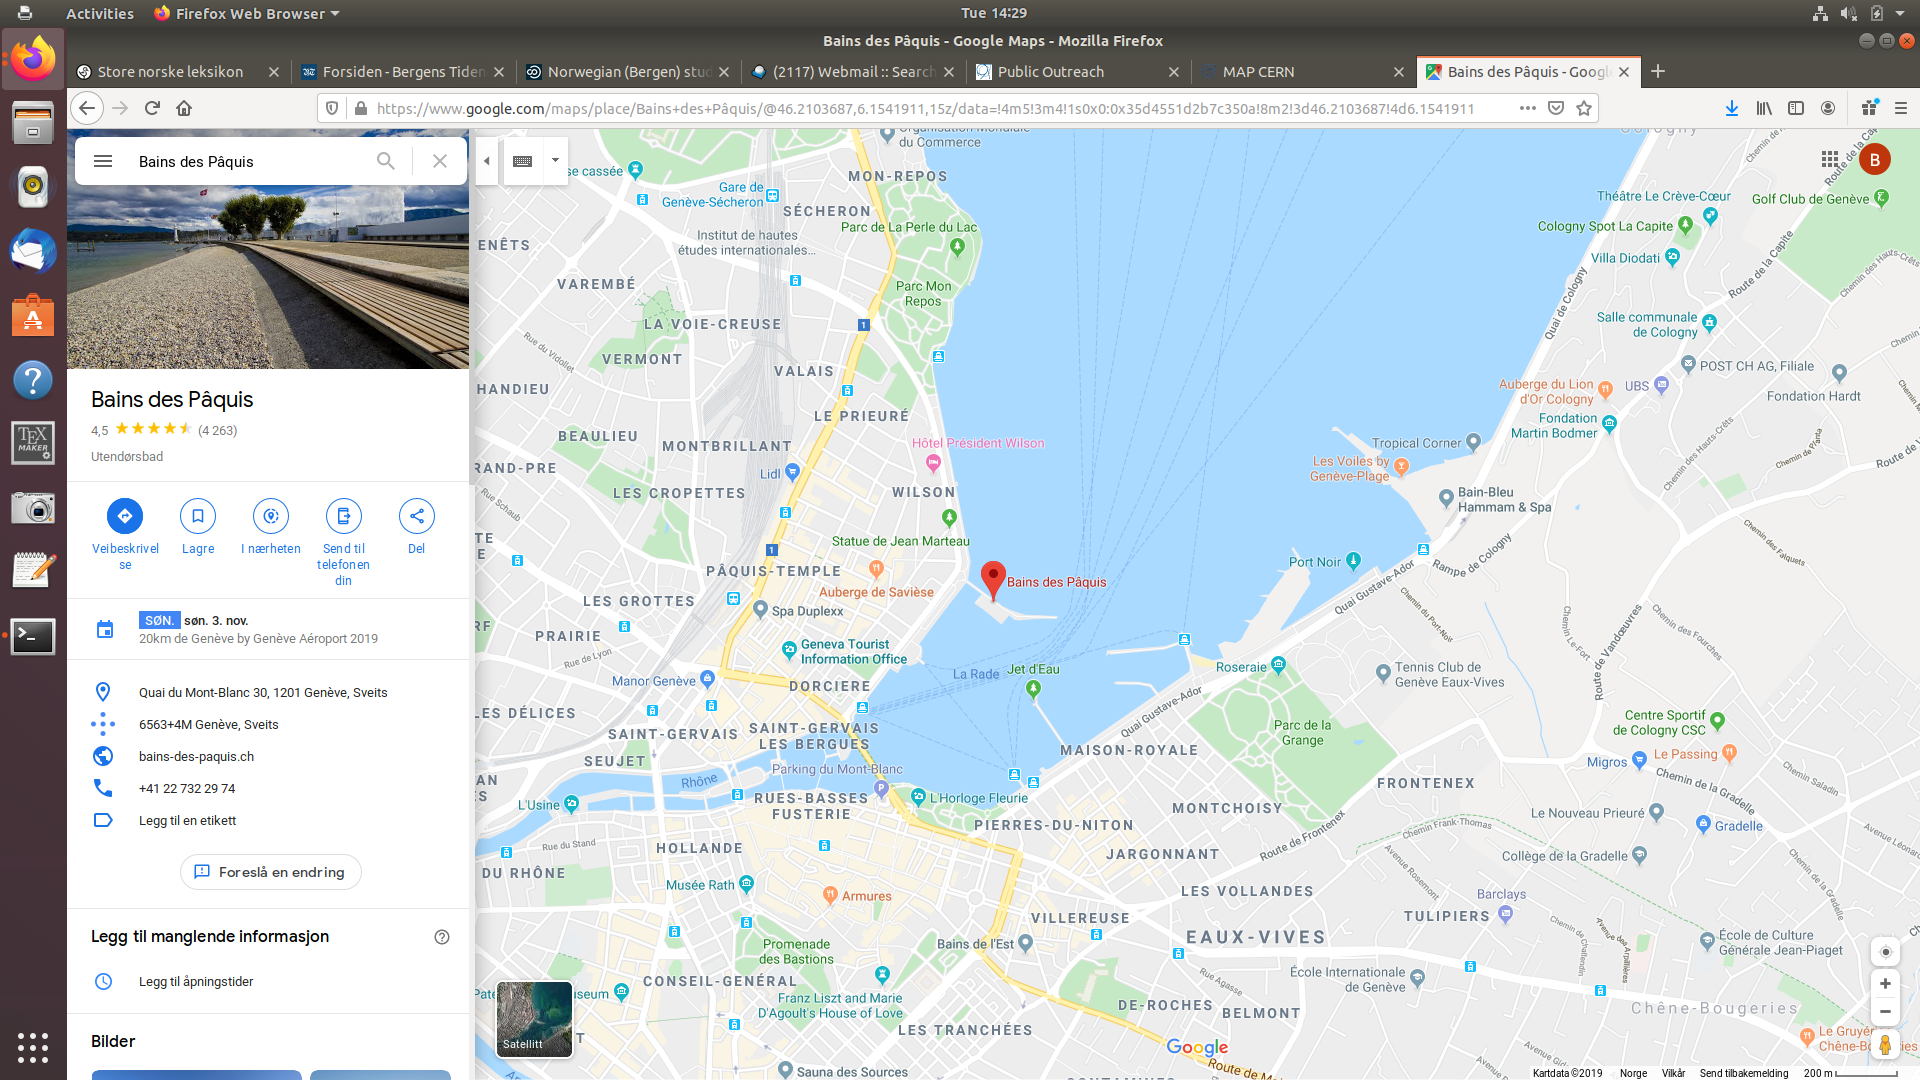The height and width of the screenshot is (1080, 1920).
Task: Switch to the Webmail tab
Action: tap(854, 72)
